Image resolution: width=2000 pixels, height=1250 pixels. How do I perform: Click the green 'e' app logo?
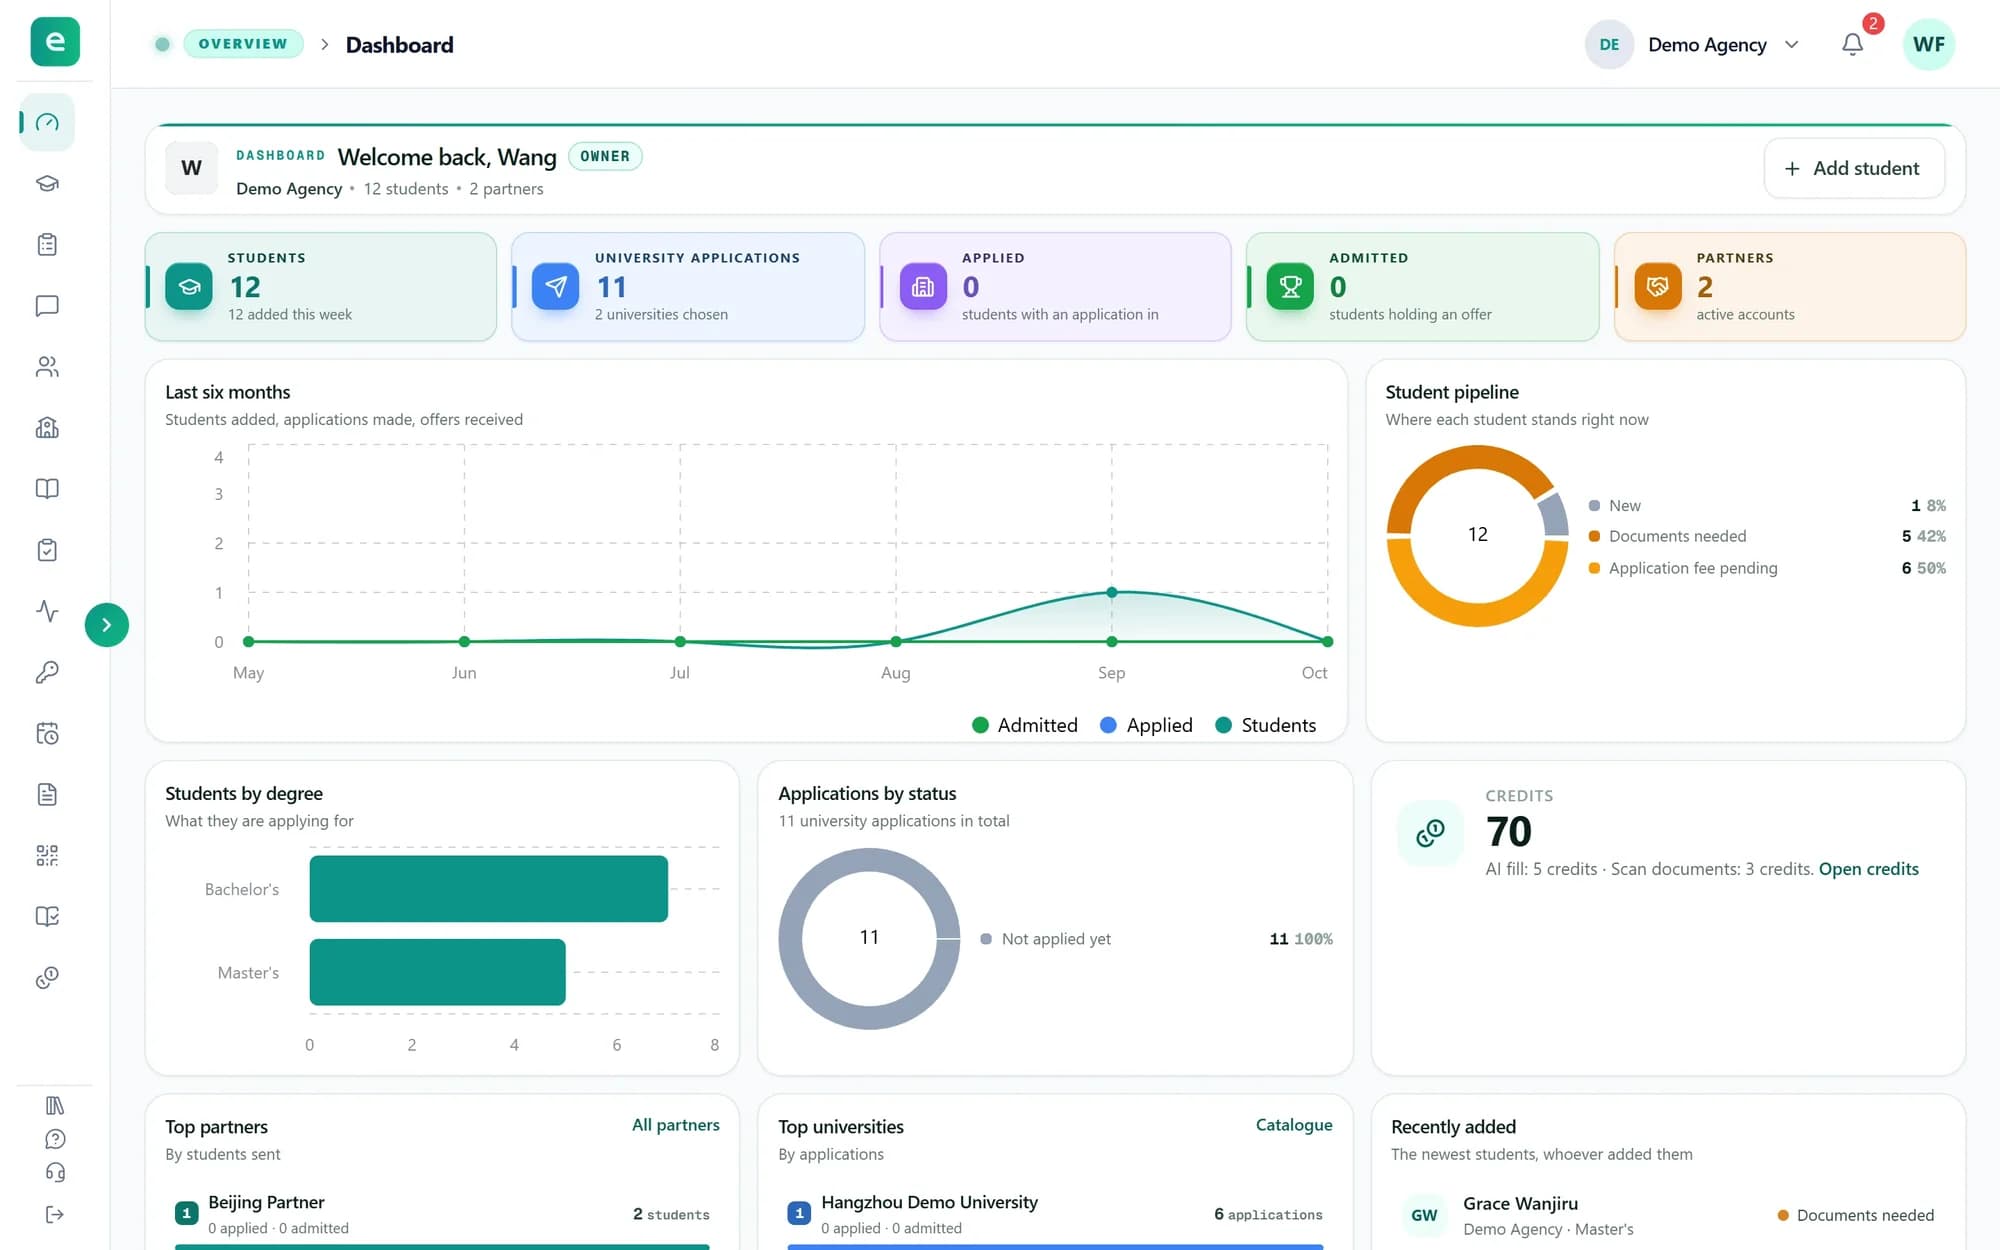pyautogui.click(x=55, y=42)
